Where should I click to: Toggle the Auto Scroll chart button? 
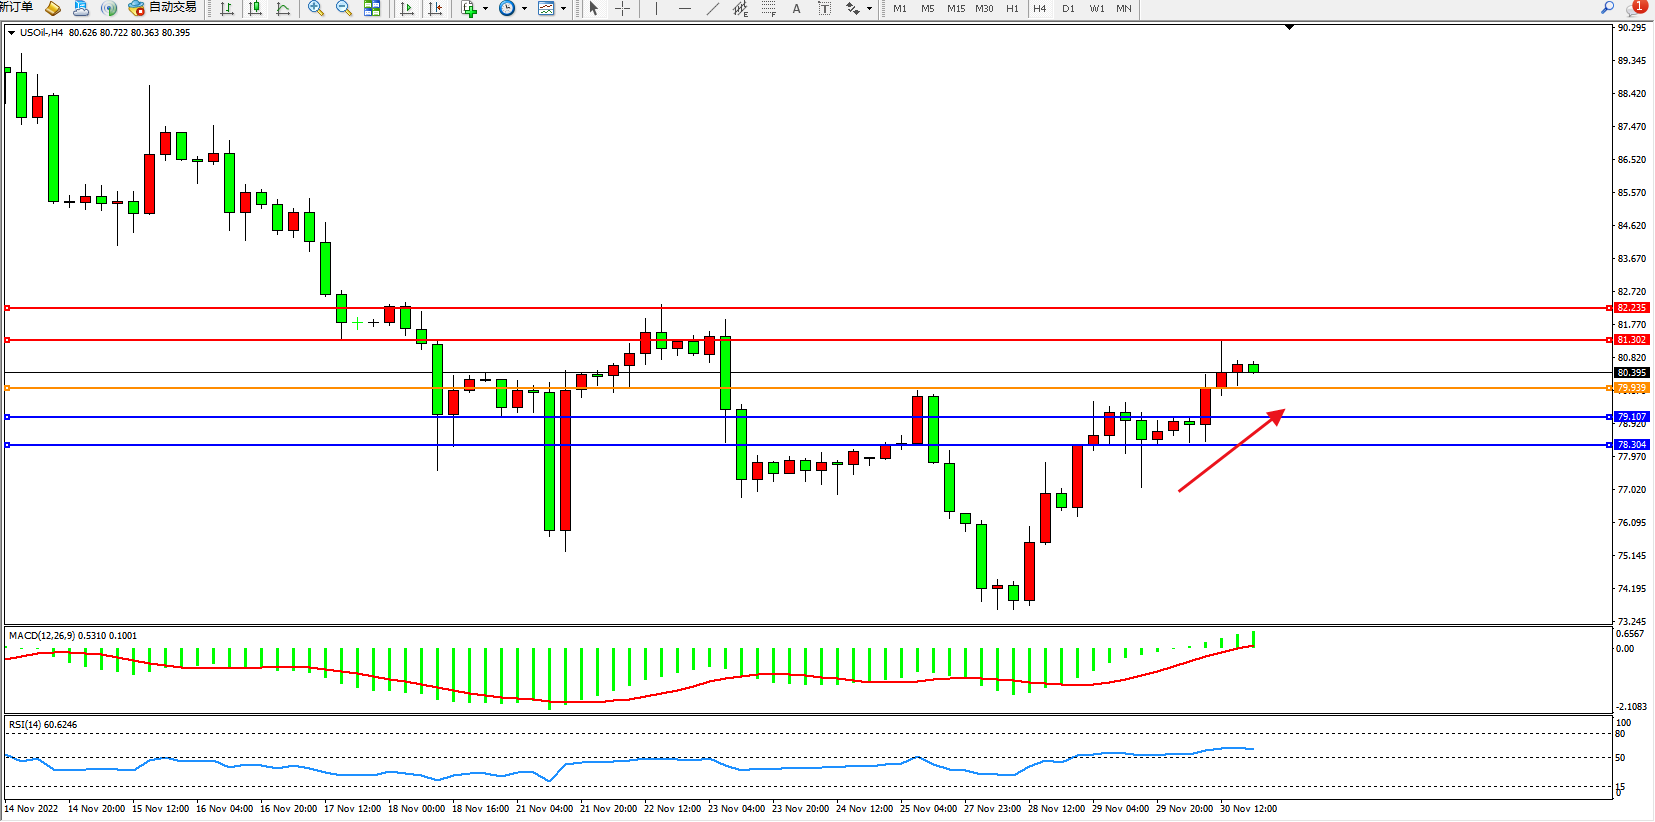coord(407,9)
